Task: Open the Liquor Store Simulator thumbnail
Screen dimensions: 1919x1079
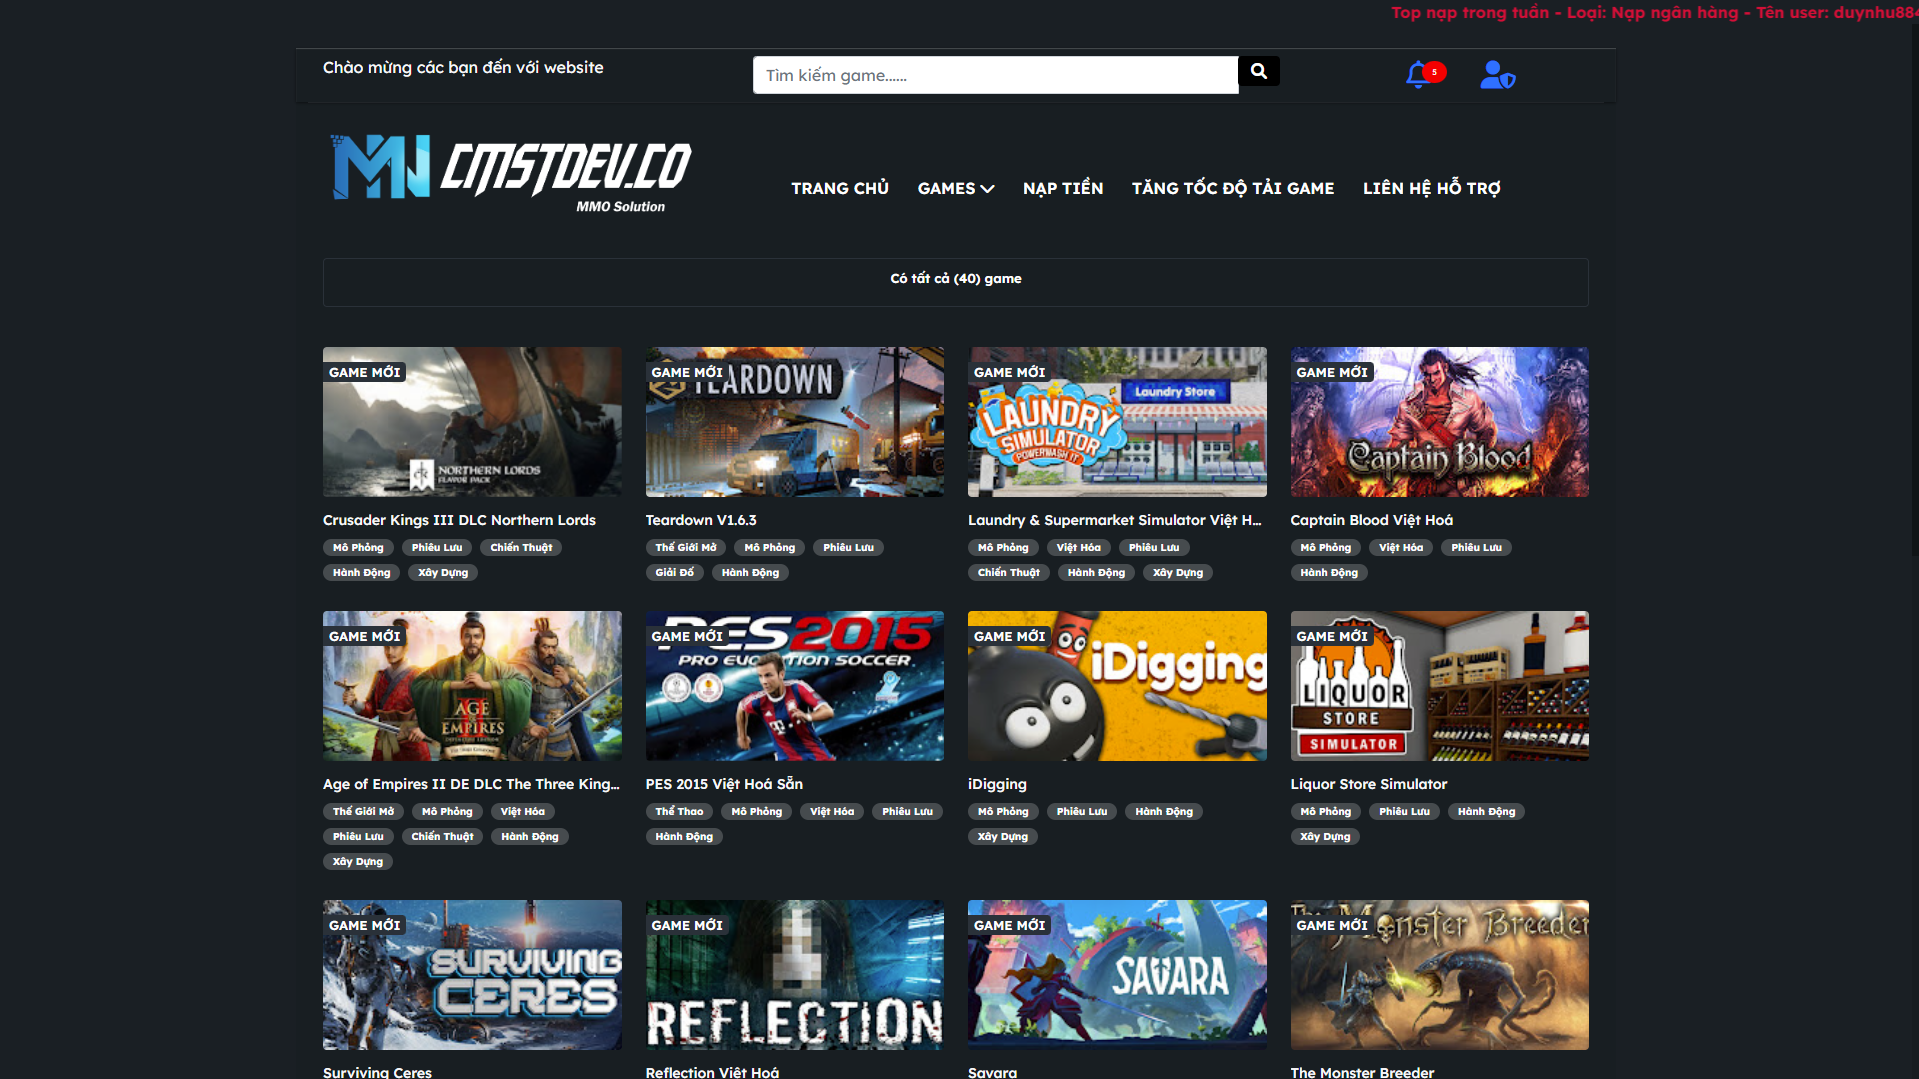Action: [x=1438, y=686]
